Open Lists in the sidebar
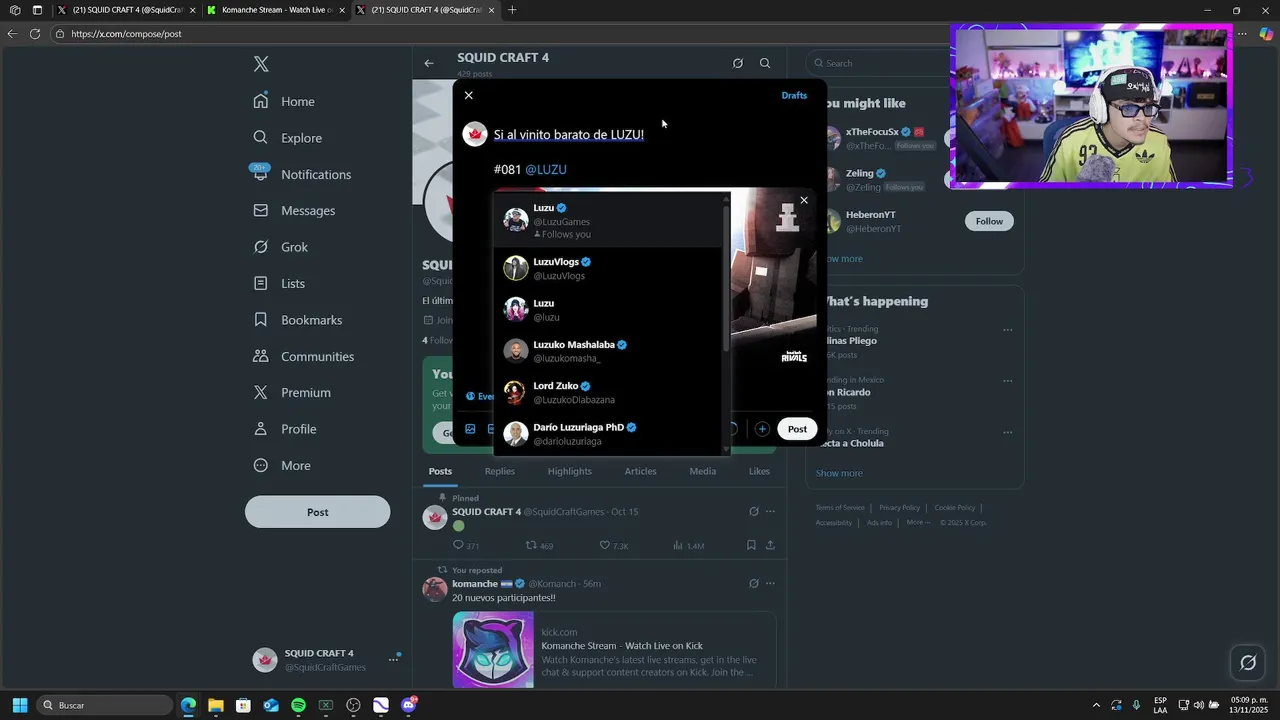This screenshot has height=720, width=1280. (281, 284)
